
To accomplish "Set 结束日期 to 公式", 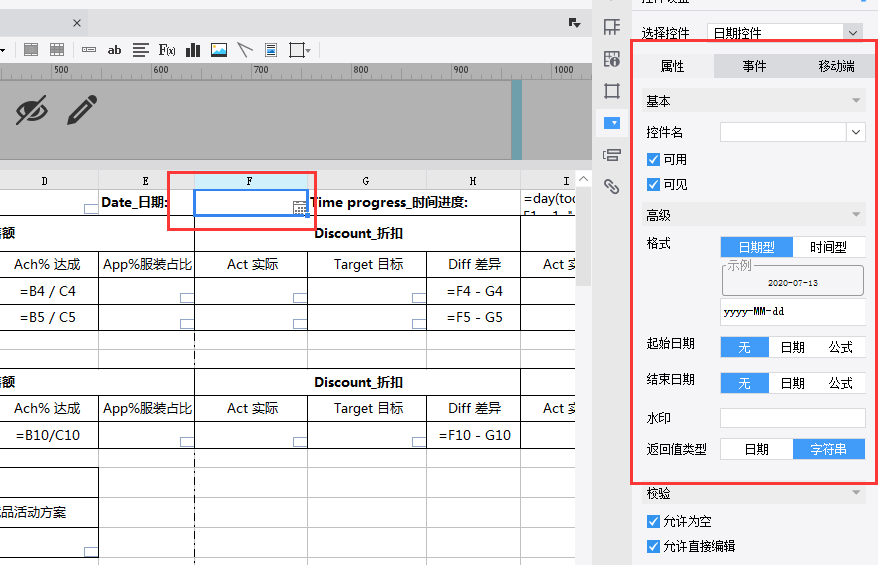I will 840,383.
